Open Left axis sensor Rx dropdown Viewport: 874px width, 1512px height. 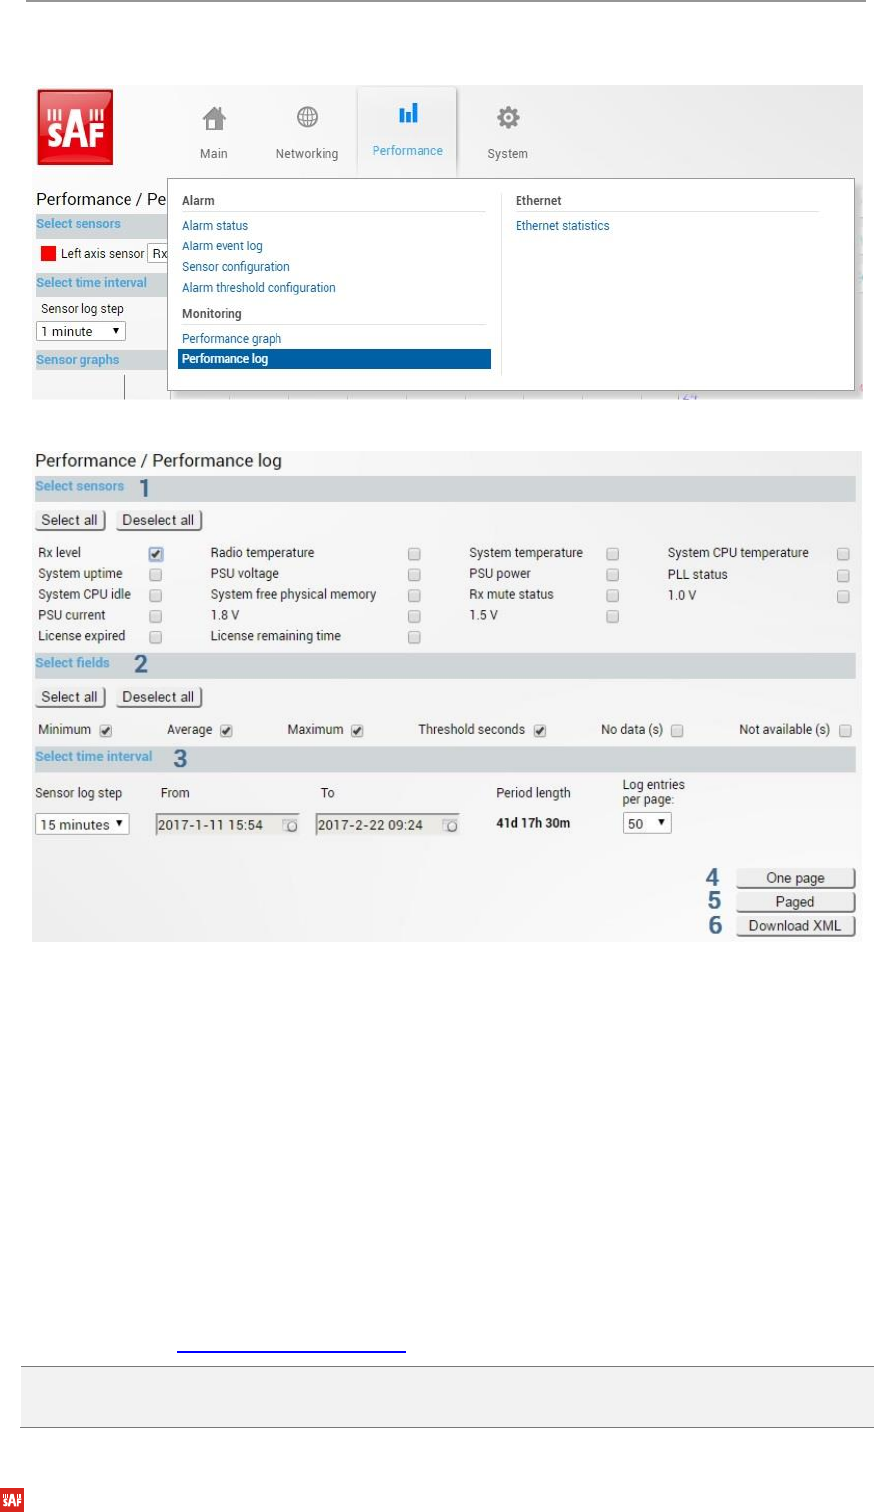pos(158,254)
